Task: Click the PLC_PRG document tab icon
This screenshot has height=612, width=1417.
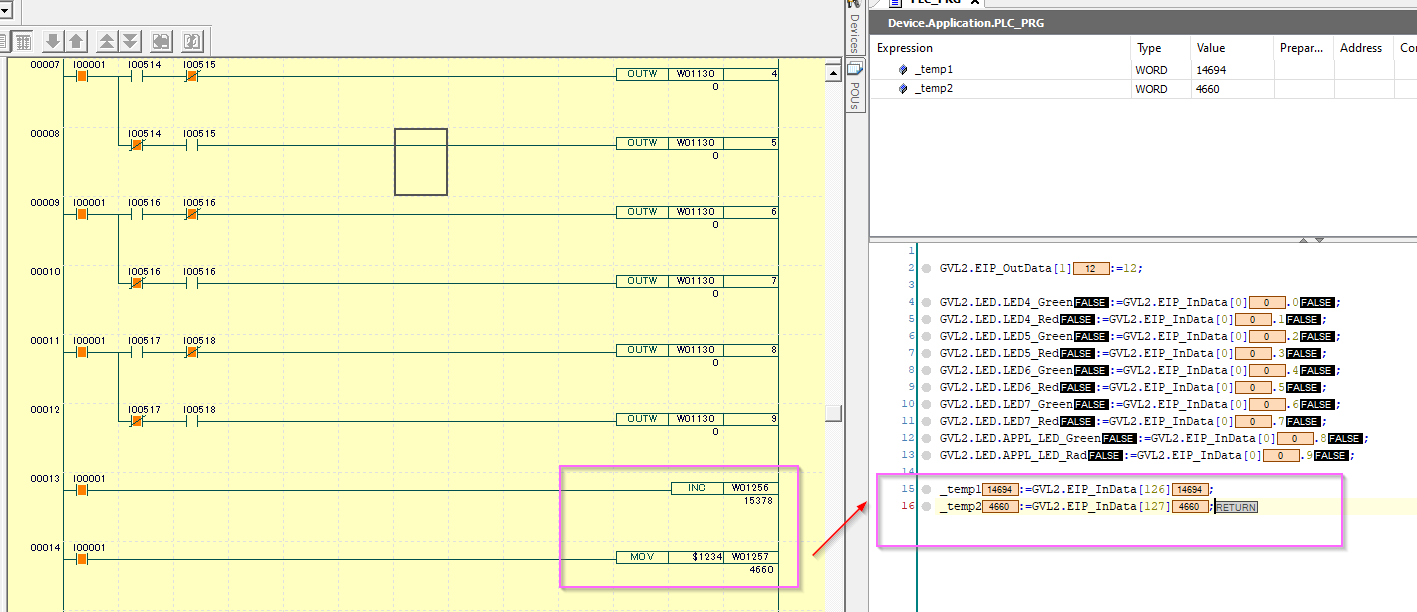Action: point(896,3)
